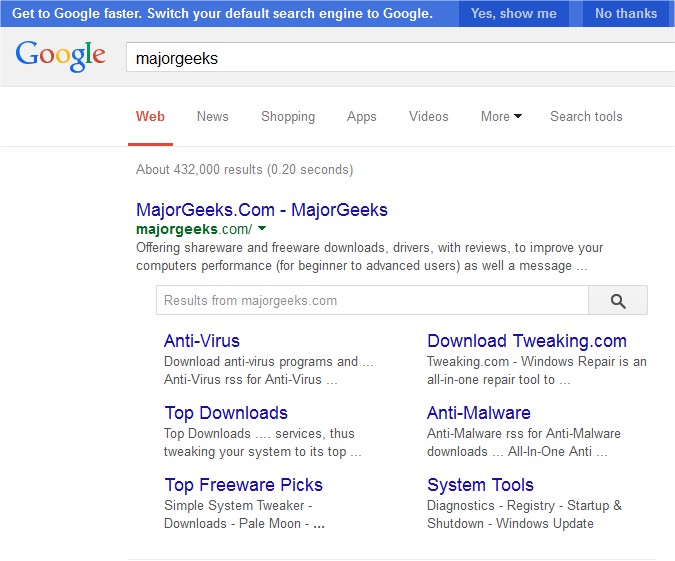Open the Anti-Virus sitelink

coord(202,341)
